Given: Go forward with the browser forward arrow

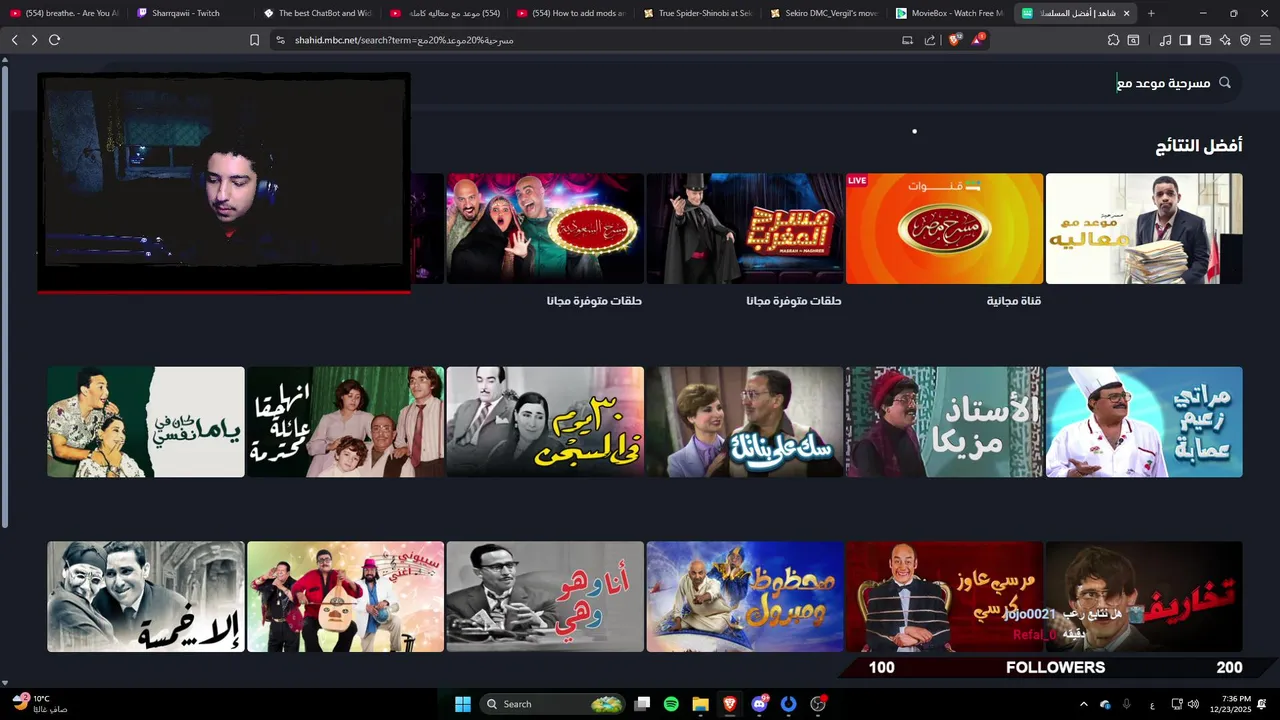Looking at the screenshot, I should coord(34,40).
